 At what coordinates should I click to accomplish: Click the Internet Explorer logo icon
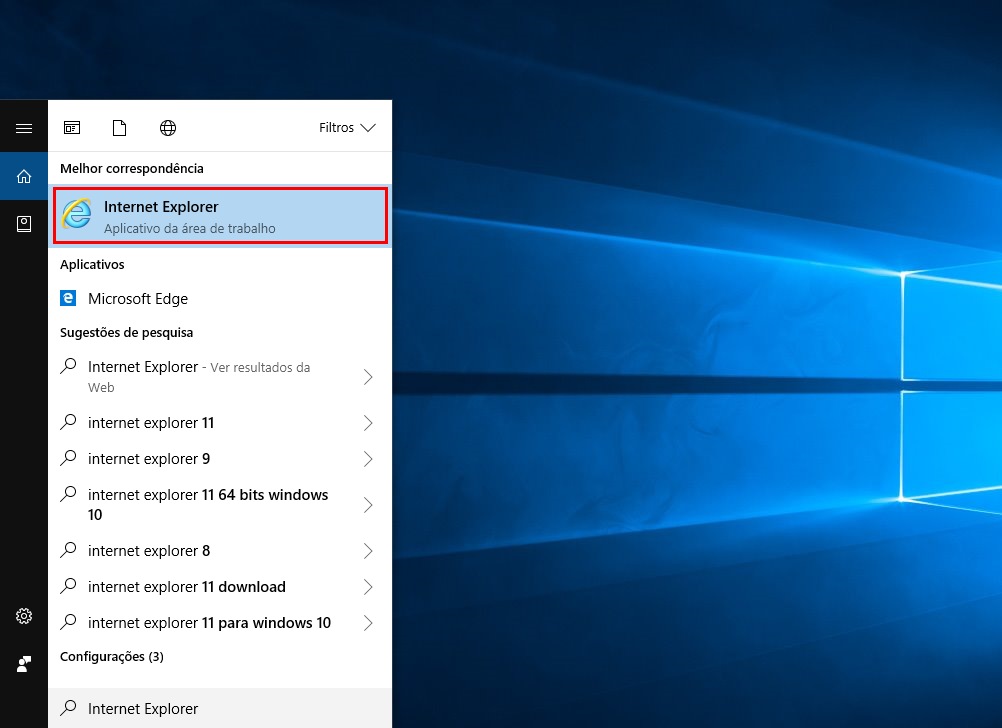click(x=77, y=213)
